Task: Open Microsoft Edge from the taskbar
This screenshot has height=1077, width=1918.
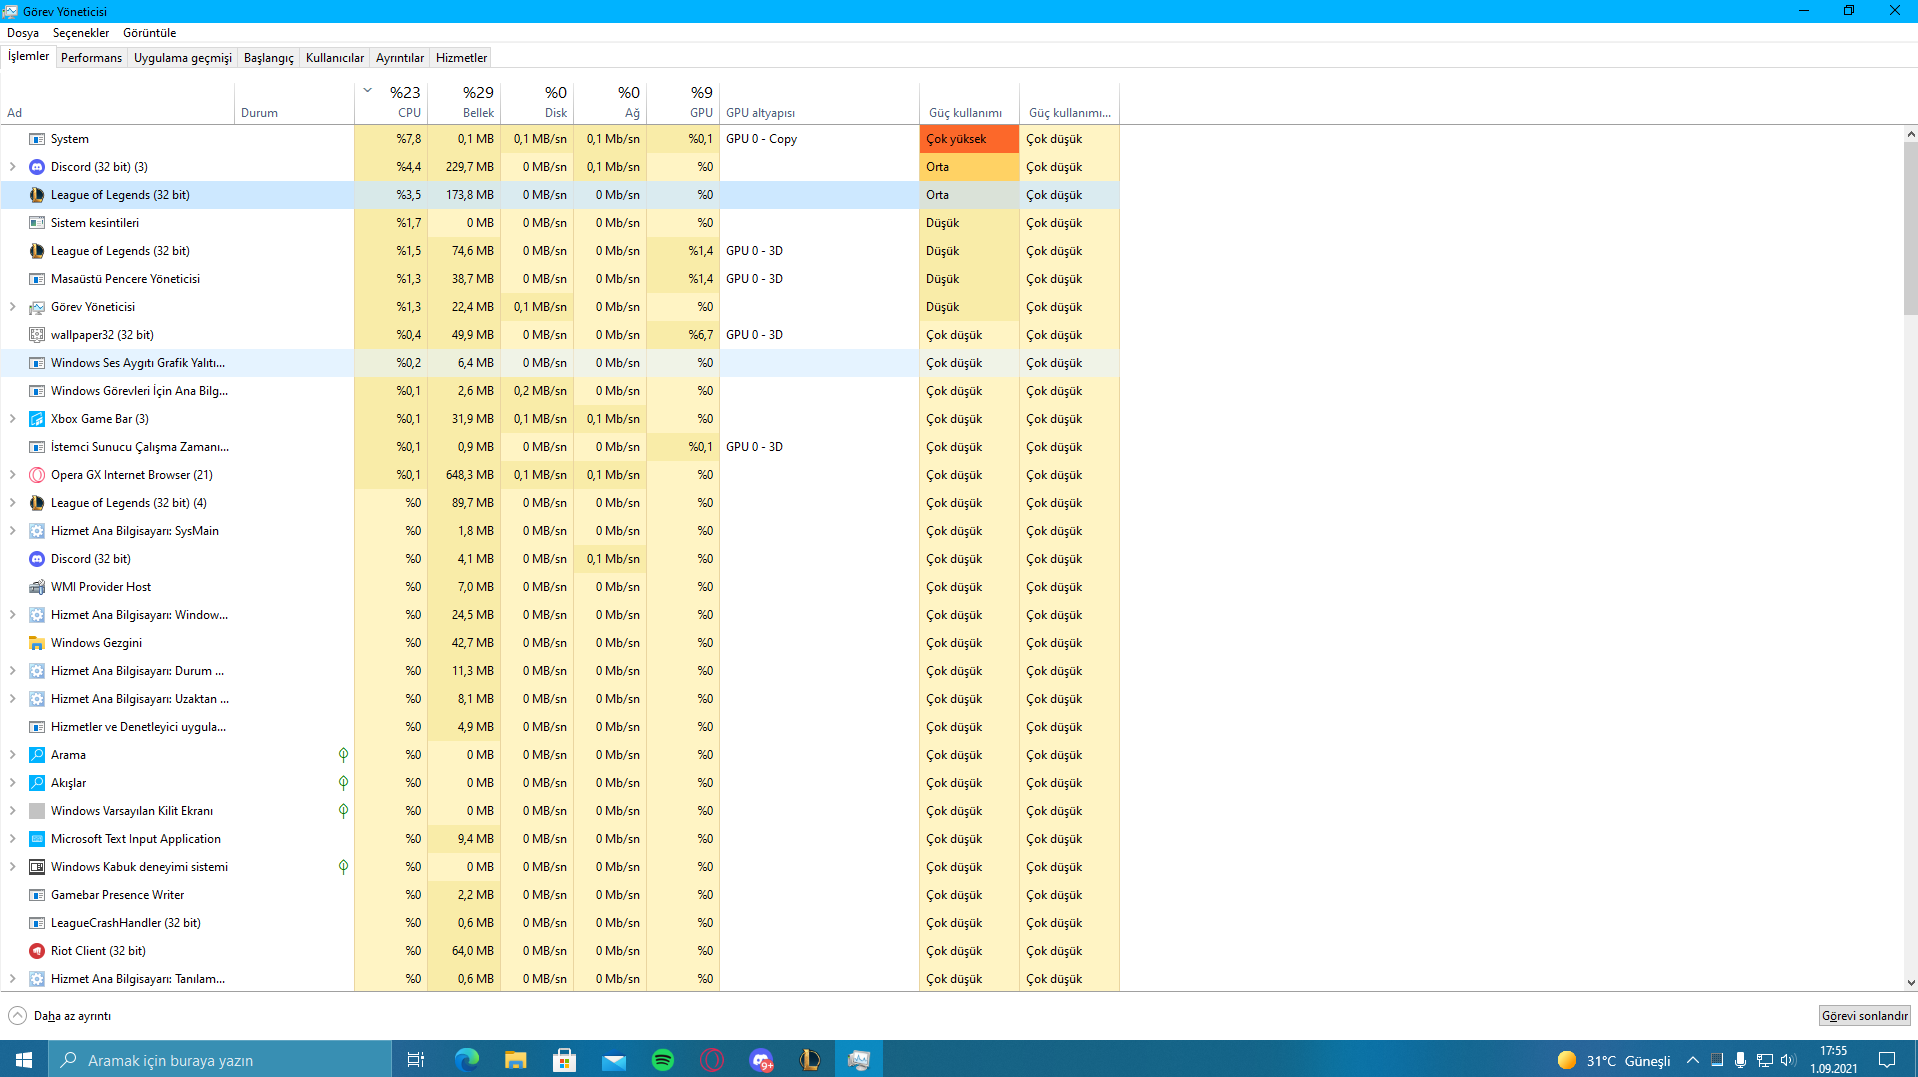Action: [x=467, y=1059]
